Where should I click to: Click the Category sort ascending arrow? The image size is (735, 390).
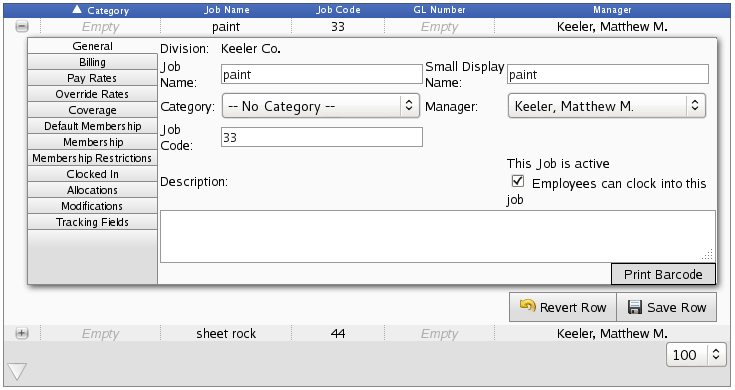point(77,9)
